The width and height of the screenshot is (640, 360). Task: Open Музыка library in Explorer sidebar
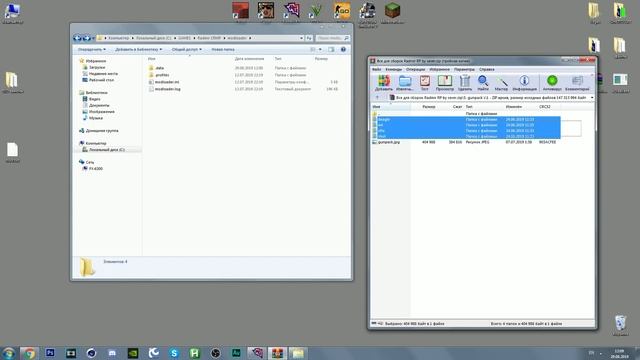point(93,118)
